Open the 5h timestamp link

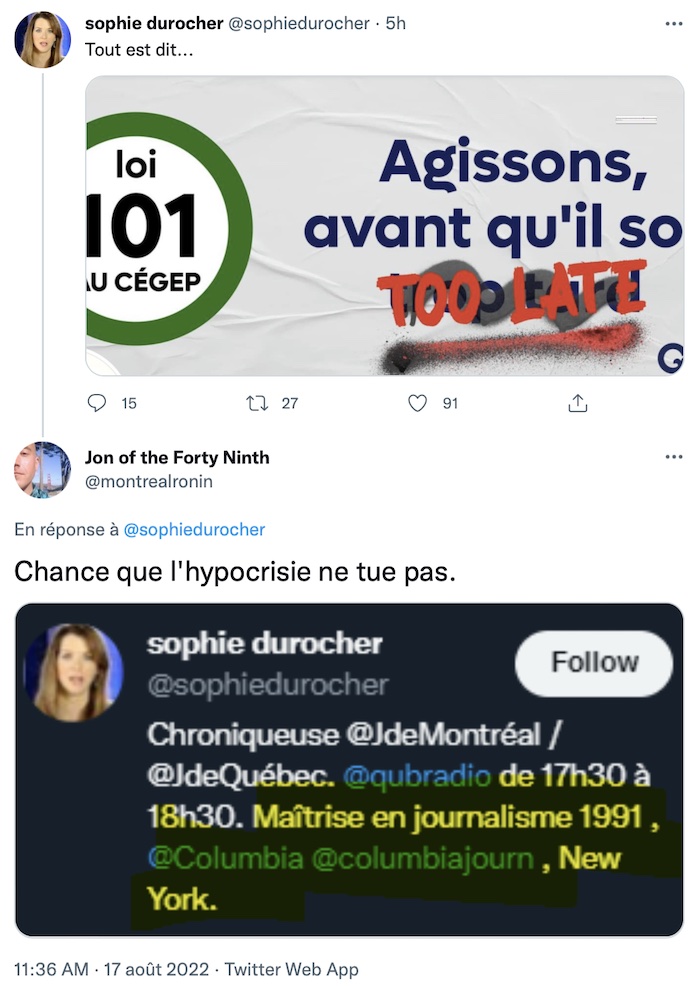pyautogui.click(x=396, y=23)
